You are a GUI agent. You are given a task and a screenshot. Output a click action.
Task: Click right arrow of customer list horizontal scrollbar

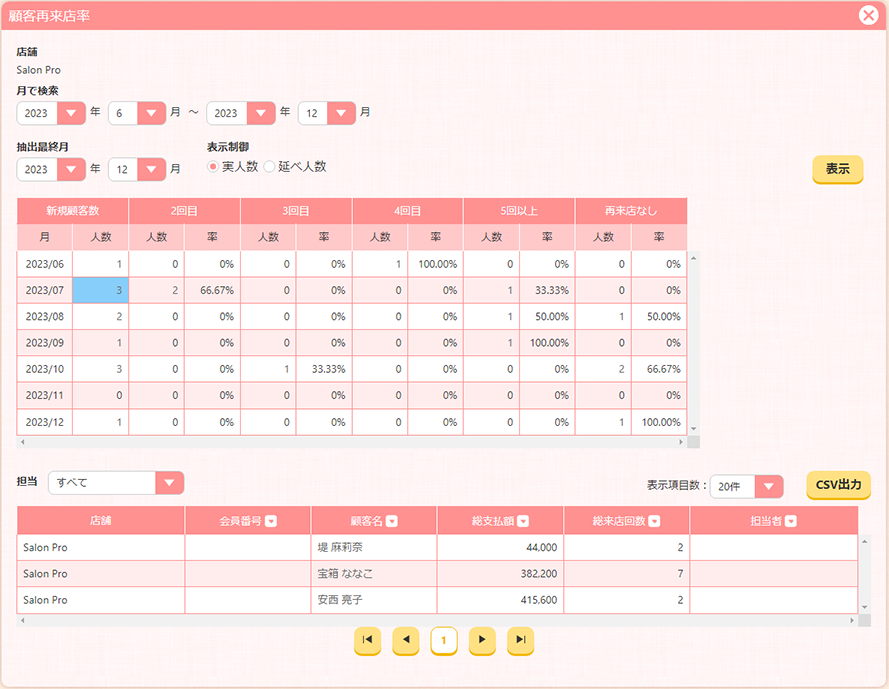coord(852,620)
